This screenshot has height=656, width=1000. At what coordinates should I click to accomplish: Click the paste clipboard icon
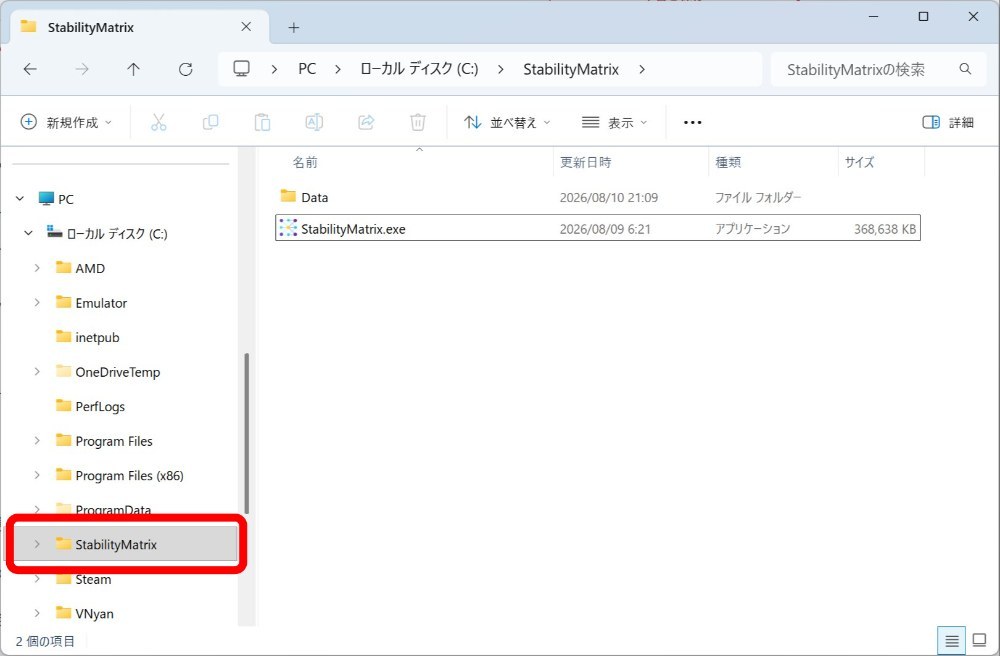pos(262,122)
